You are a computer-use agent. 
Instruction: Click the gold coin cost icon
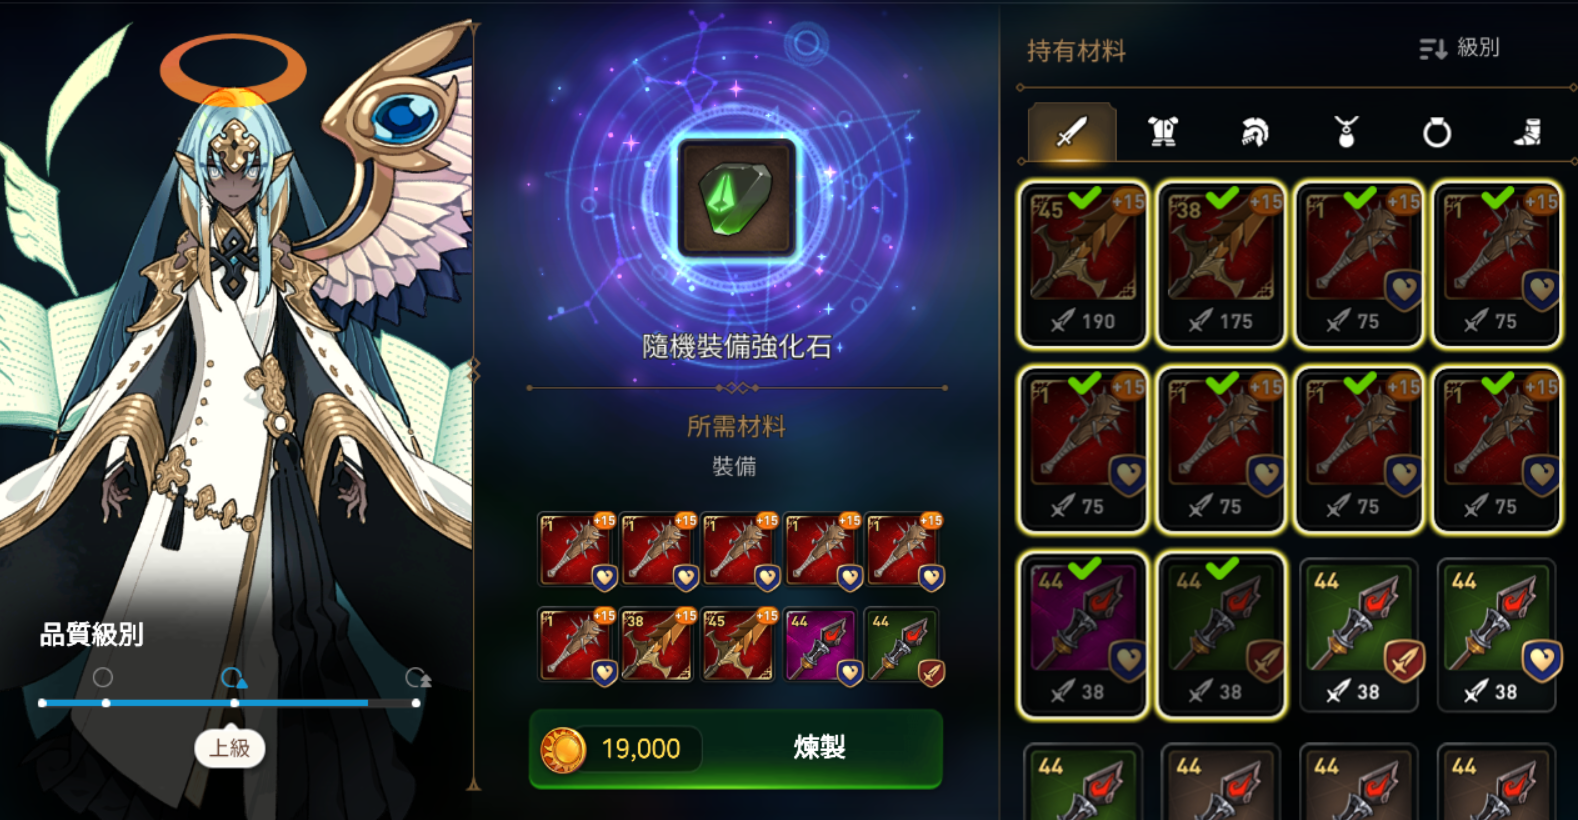(563, 749)
